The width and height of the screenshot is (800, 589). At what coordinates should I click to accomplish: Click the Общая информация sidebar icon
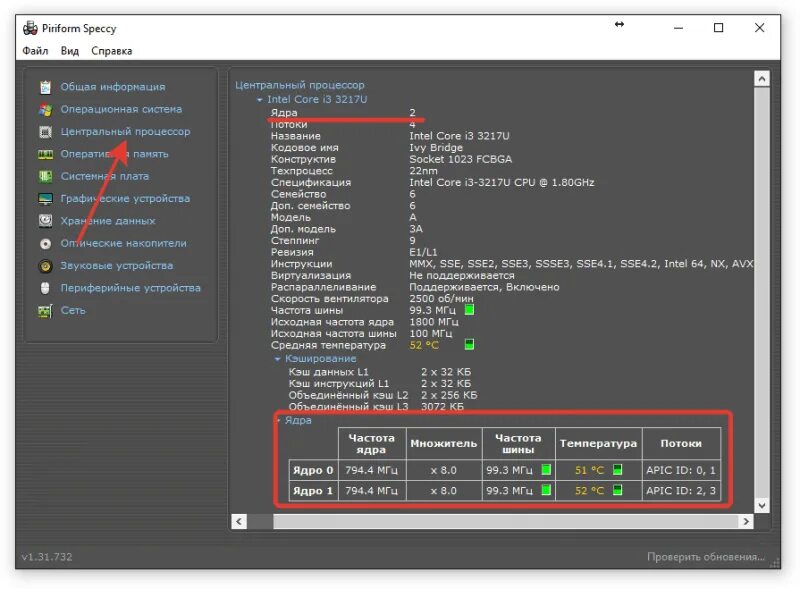45,87
